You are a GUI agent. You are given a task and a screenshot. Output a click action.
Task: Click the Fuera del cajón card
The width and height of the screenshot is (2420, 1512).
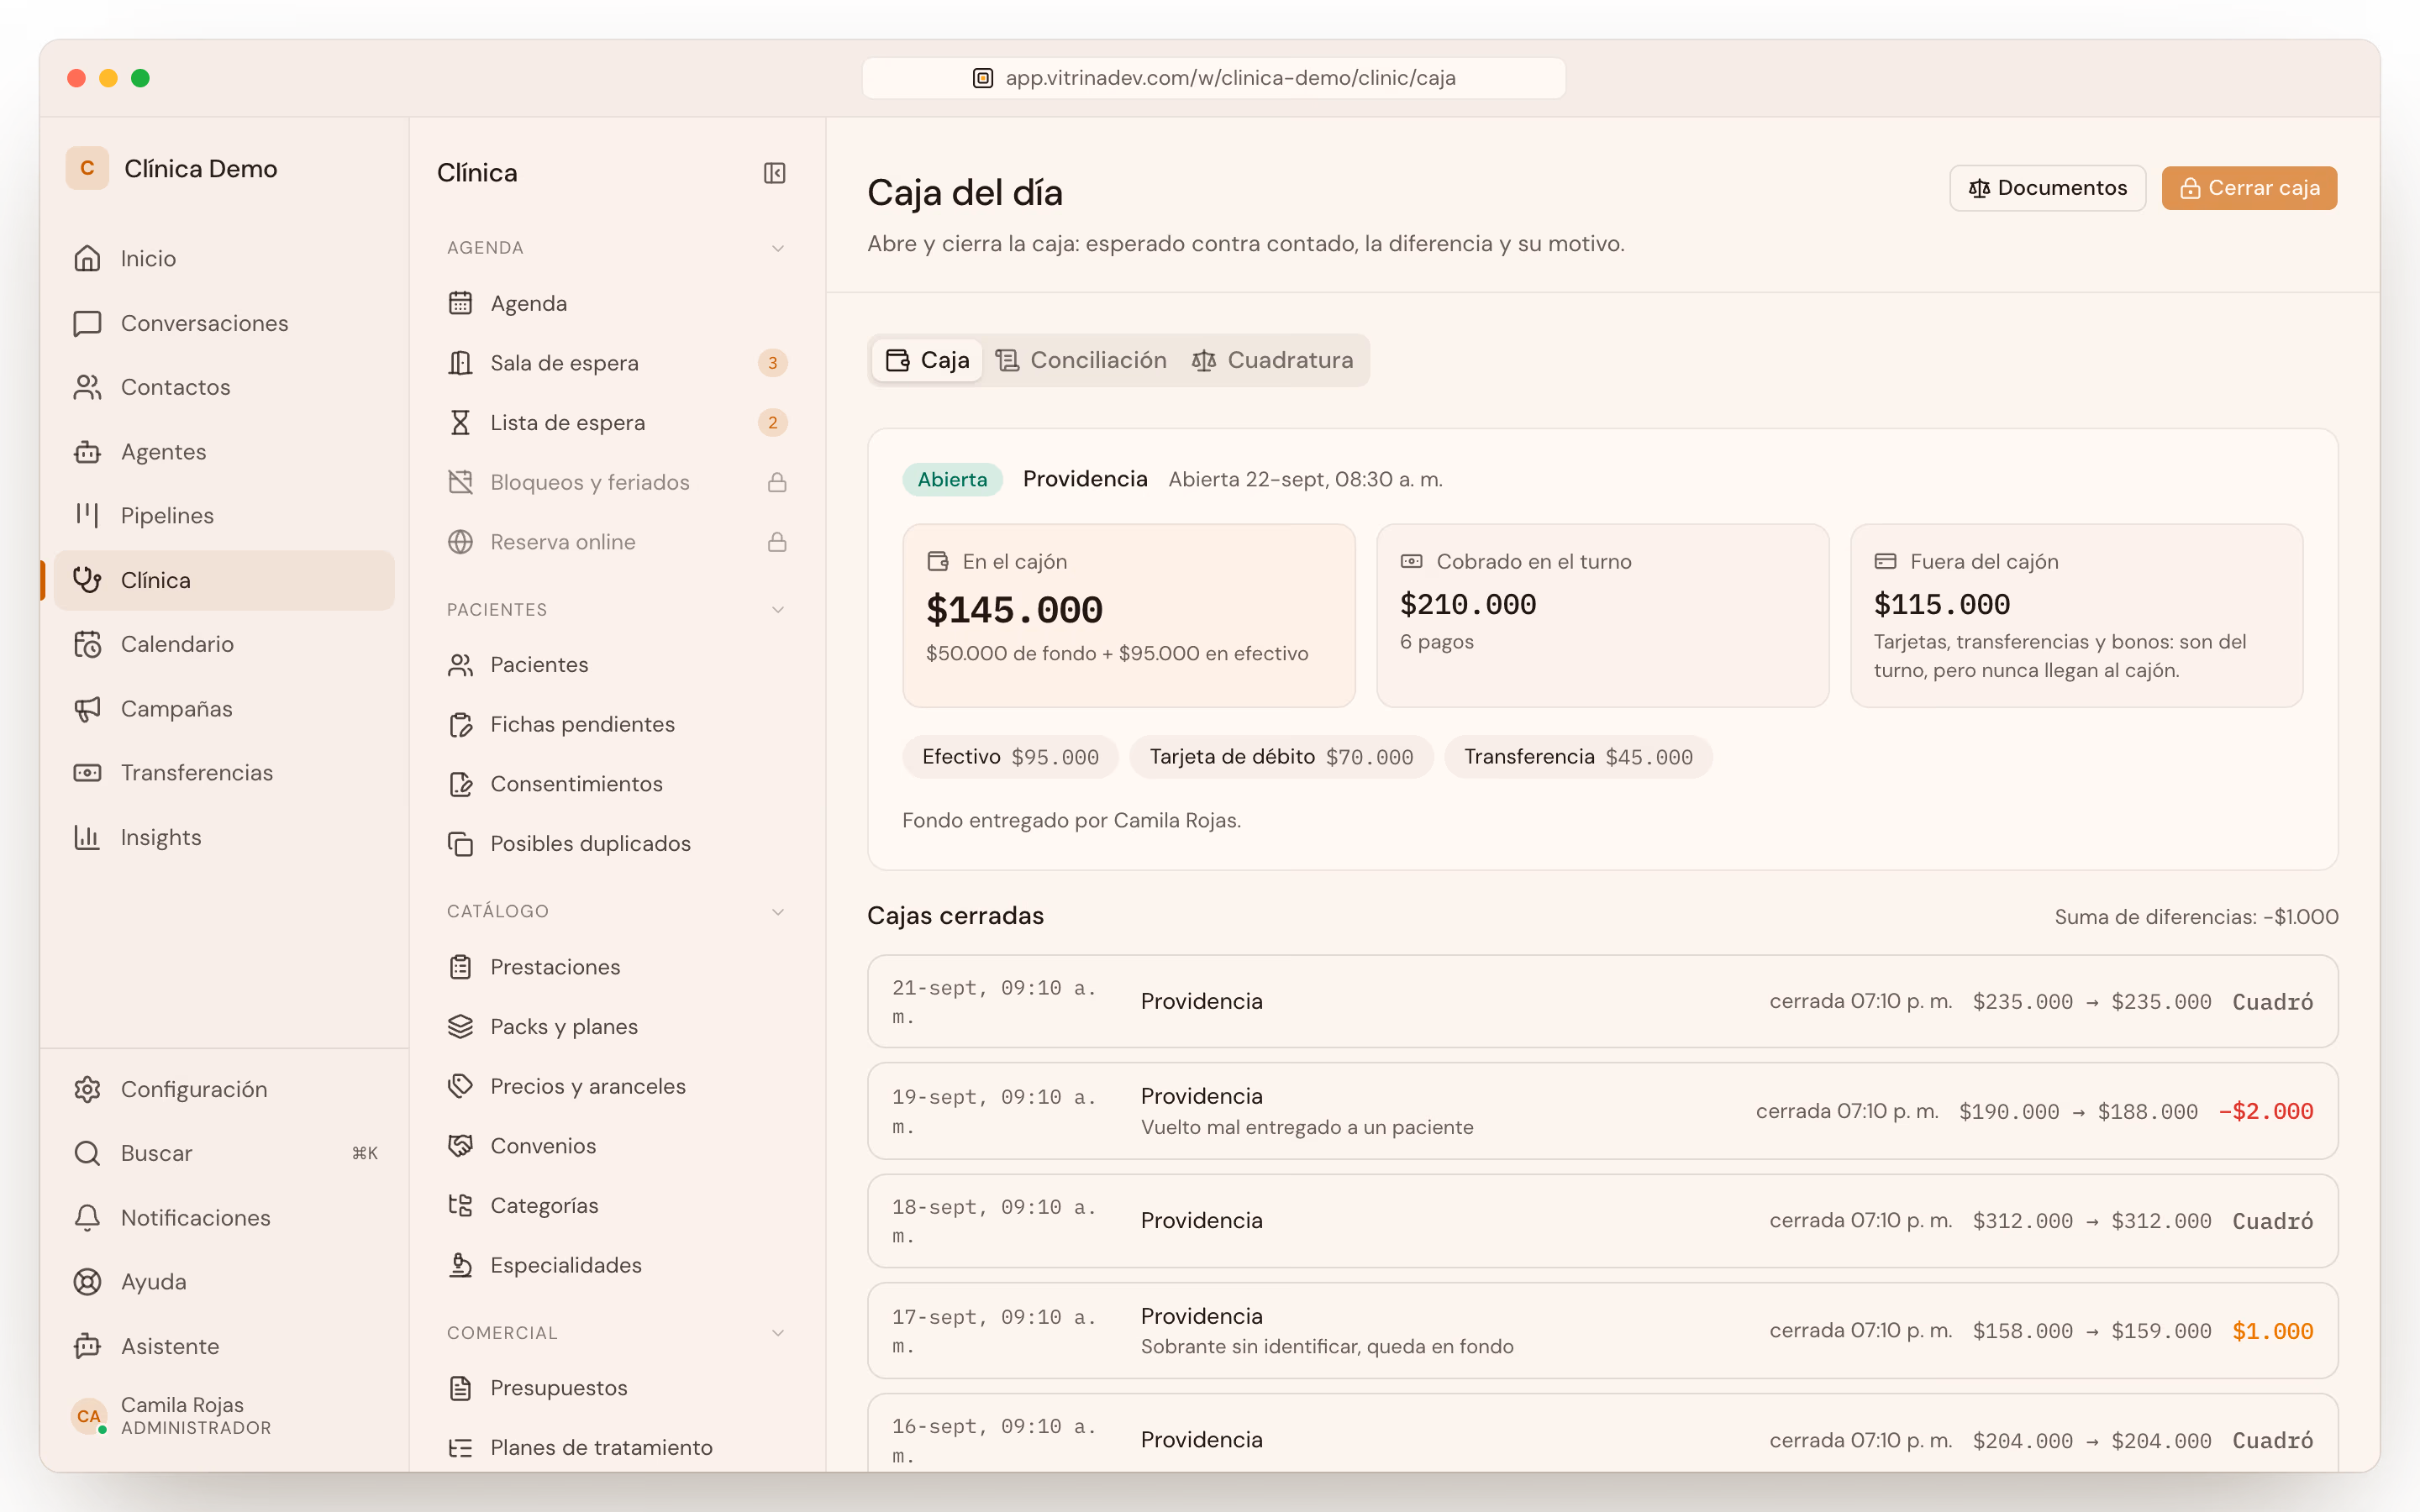tap(2076, 616)
